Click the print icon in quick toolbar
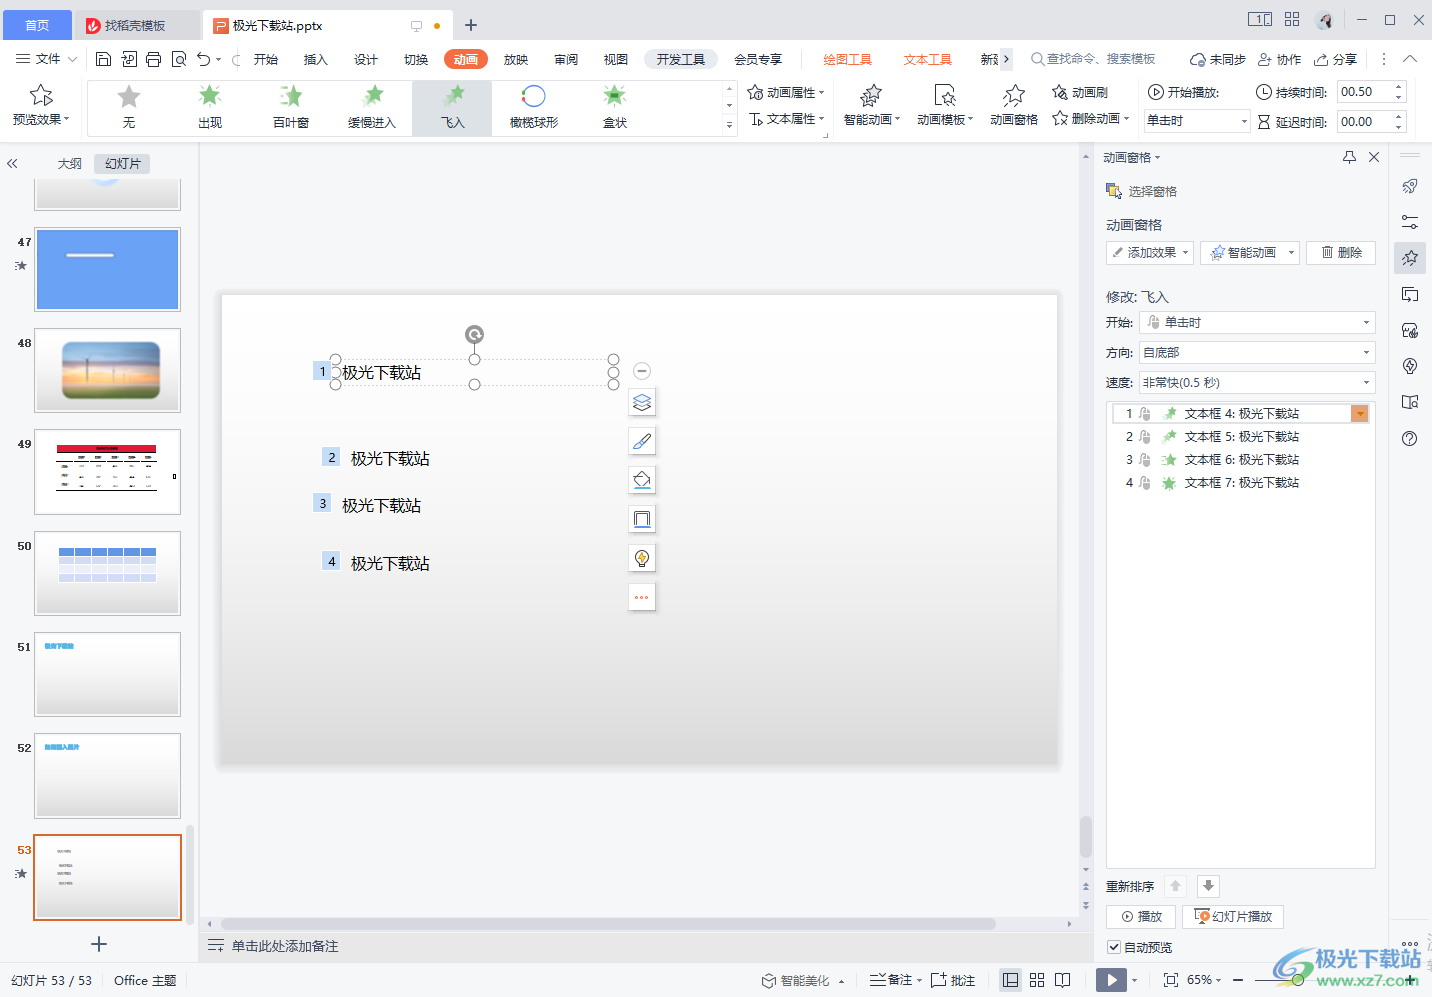Image resolution: width=1432 pixels, height=997 pixels. [x=153, y=59]
